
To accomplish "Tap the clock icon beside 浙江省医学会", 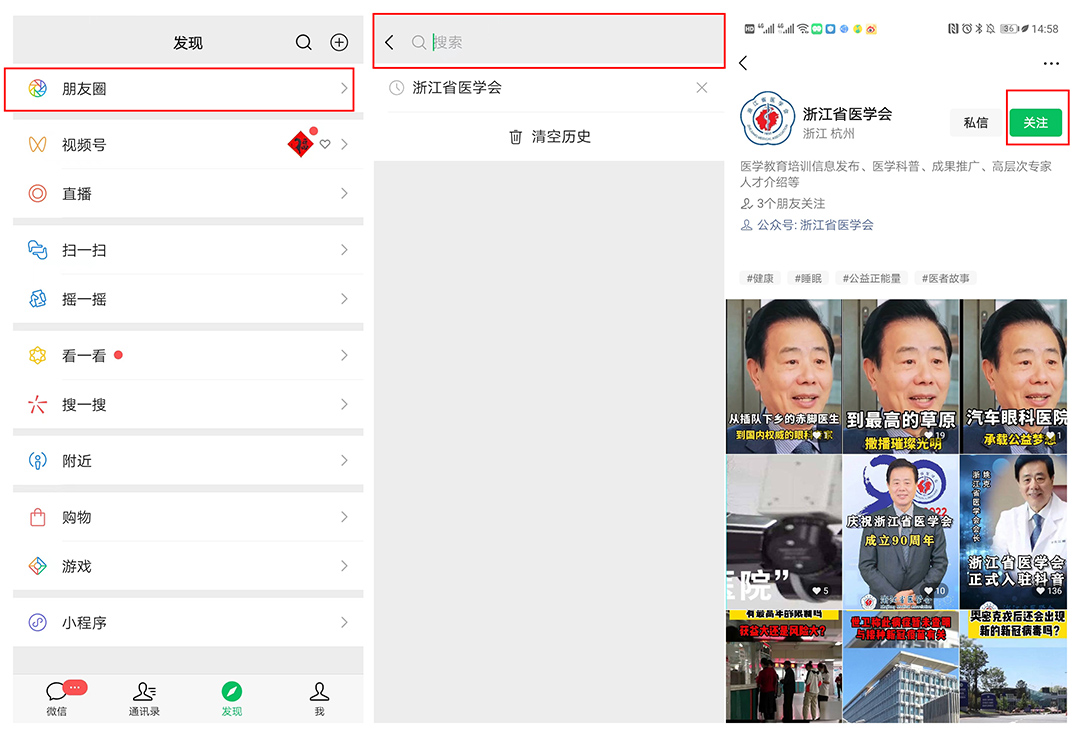I will (x=397, y=87).
